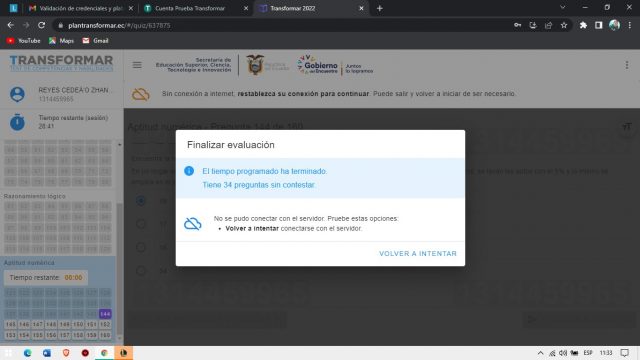Image resolution: width=640 pixels, height=360 pixels.
Task: Click the sidebar scrollbar thumb
Action: [119, 269]
